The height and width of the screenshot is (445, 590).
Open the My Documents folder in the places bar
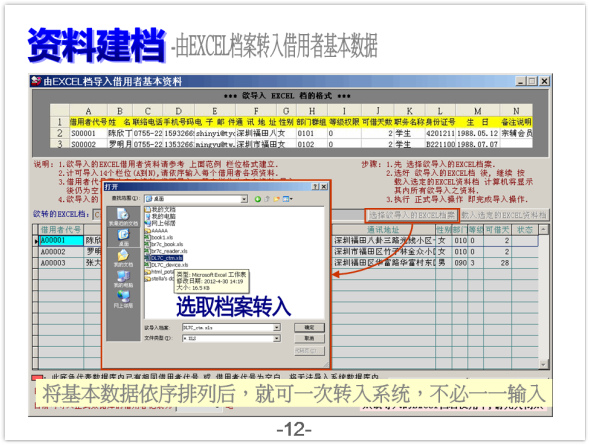123,258
